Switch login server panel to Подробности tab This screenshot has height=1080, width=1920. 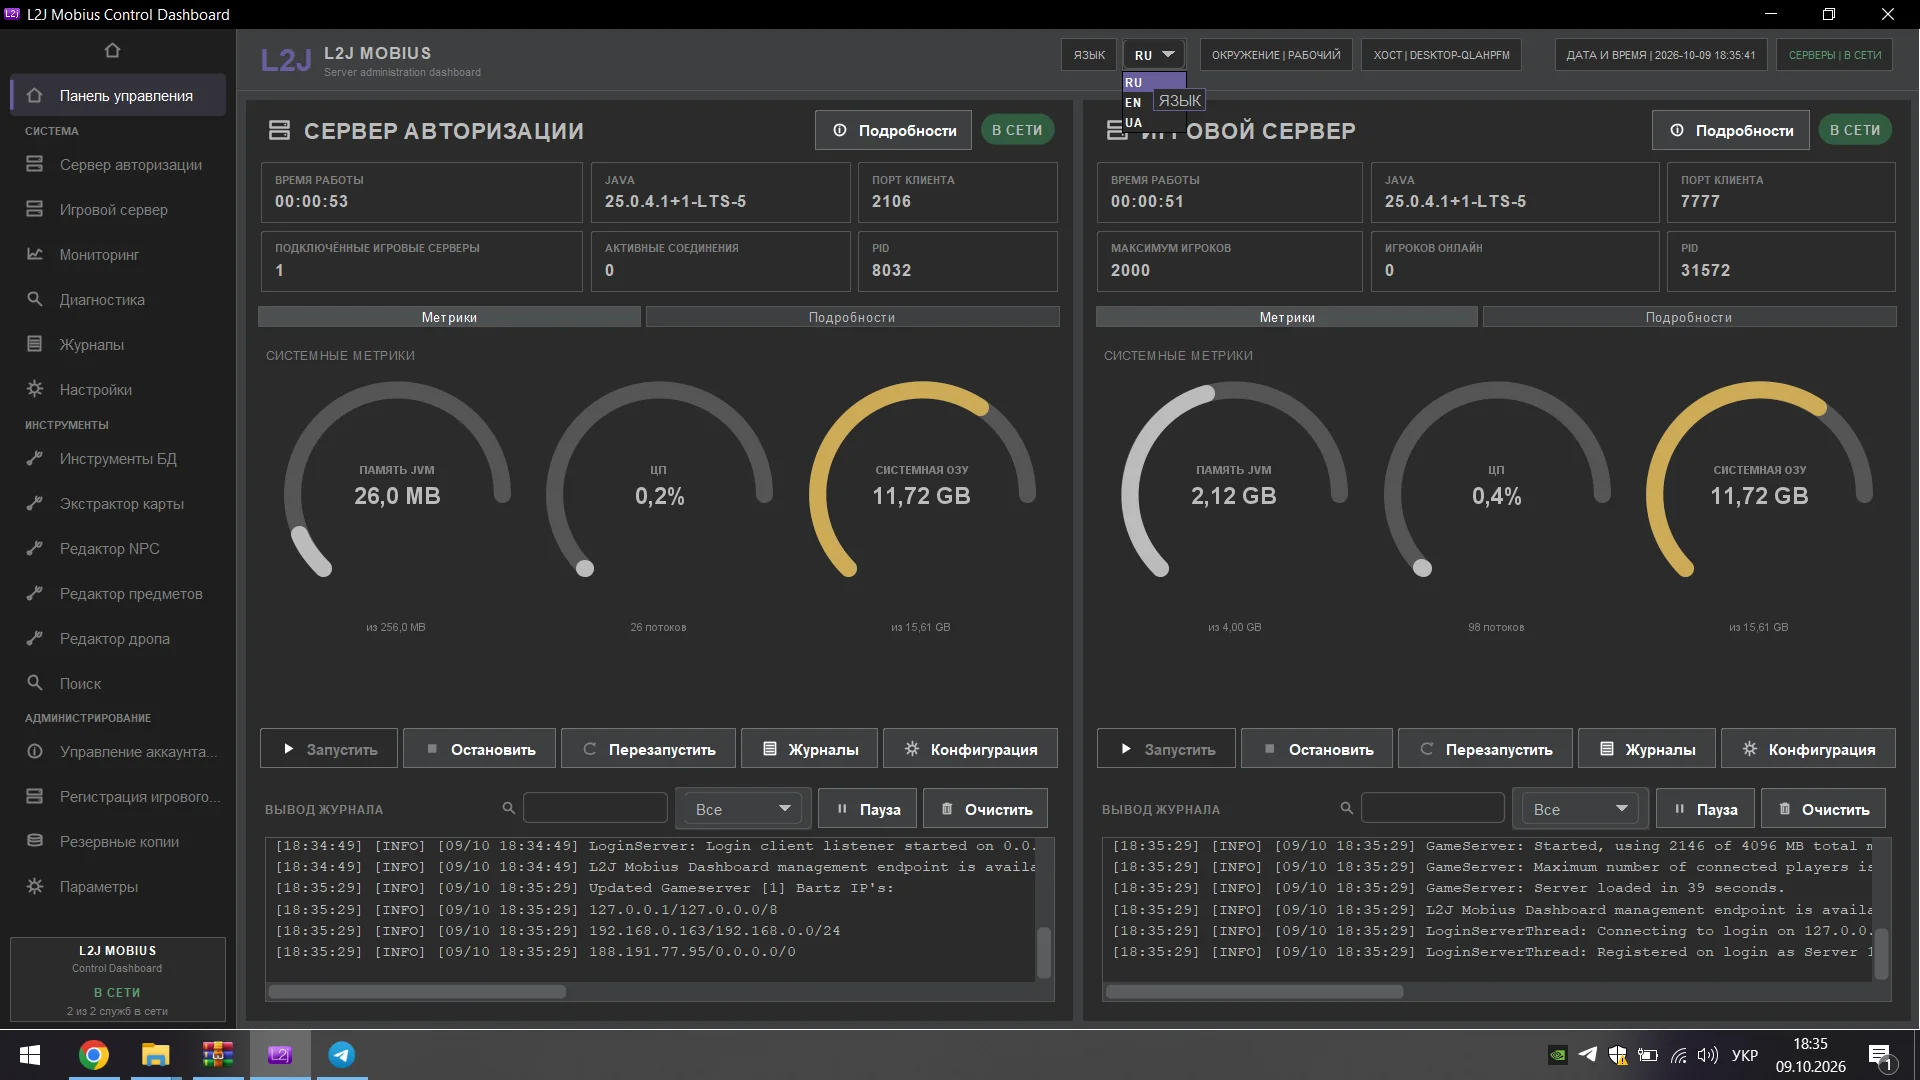coord(852,317)
